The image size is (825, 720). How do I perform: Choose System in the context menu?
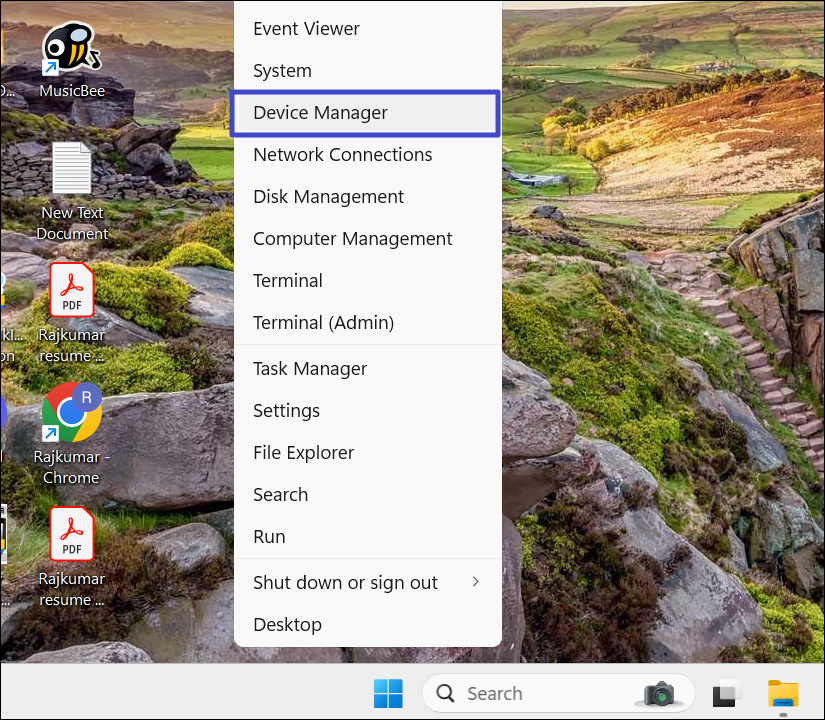(x=282, y=71)
